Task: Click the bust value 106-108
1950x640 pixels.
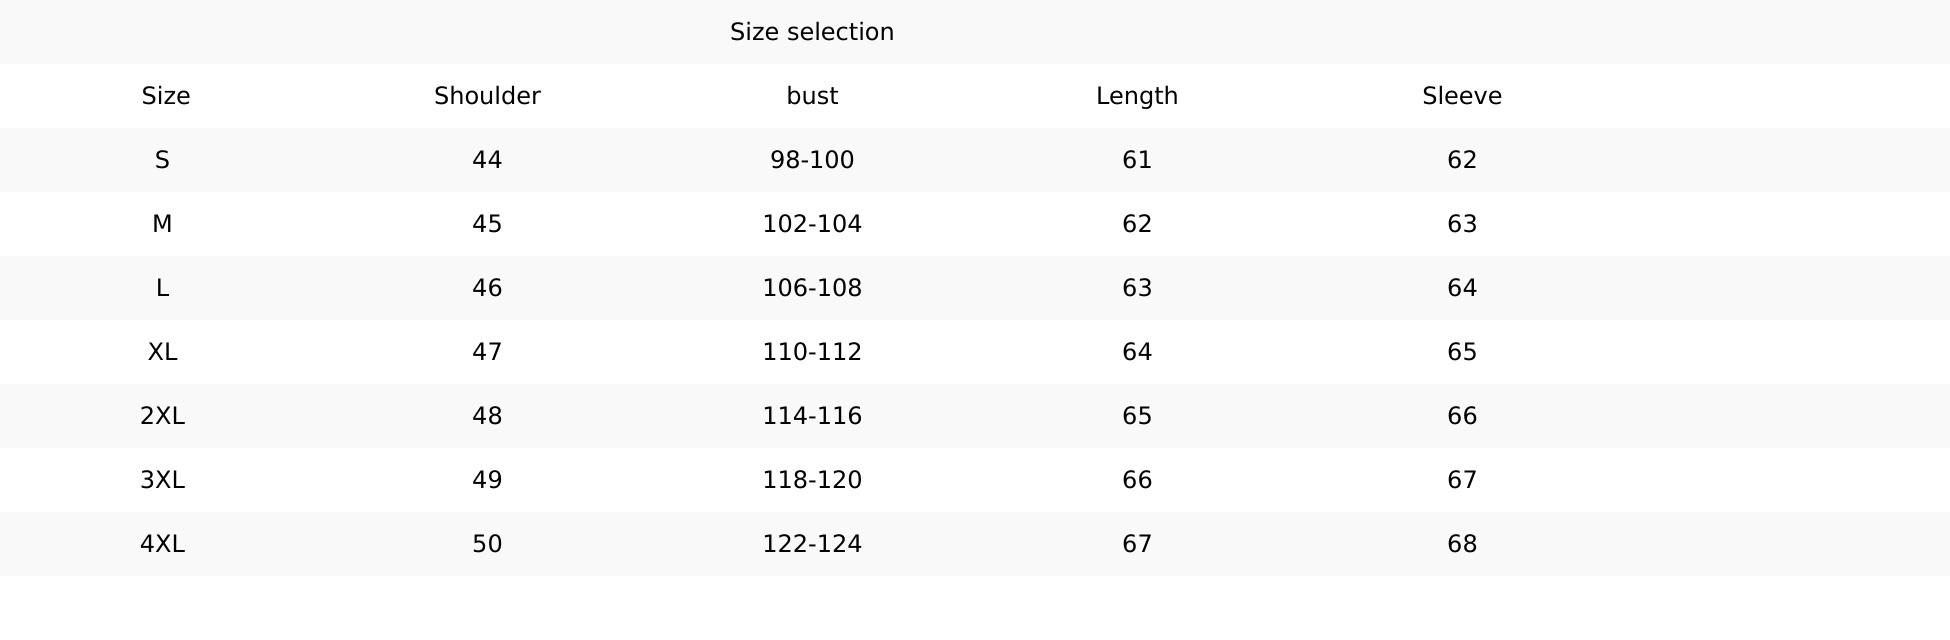Action: click(812, 288)
